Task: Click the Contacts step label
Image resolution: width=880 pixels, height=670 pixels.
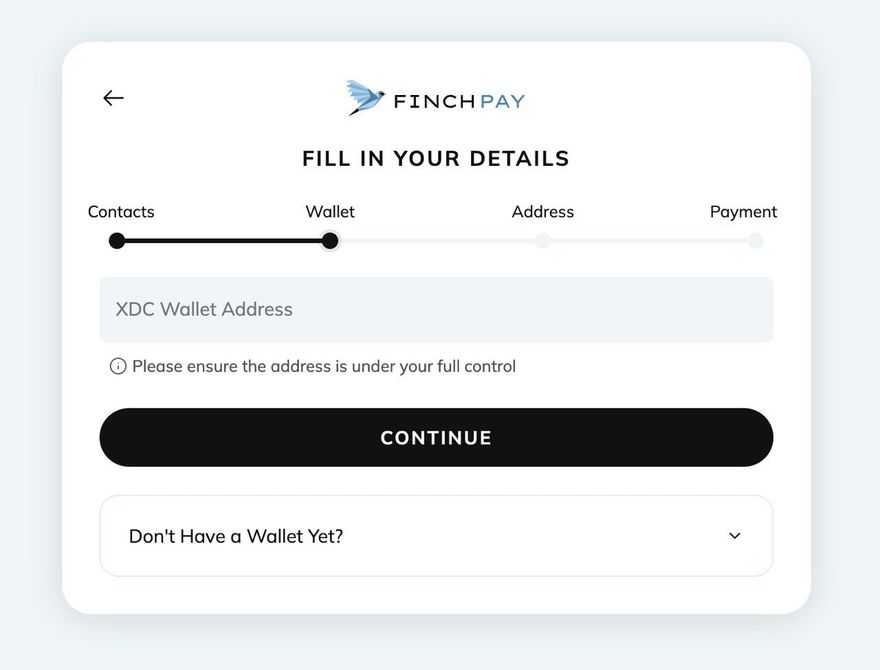Action: click(x=121, y=212)
